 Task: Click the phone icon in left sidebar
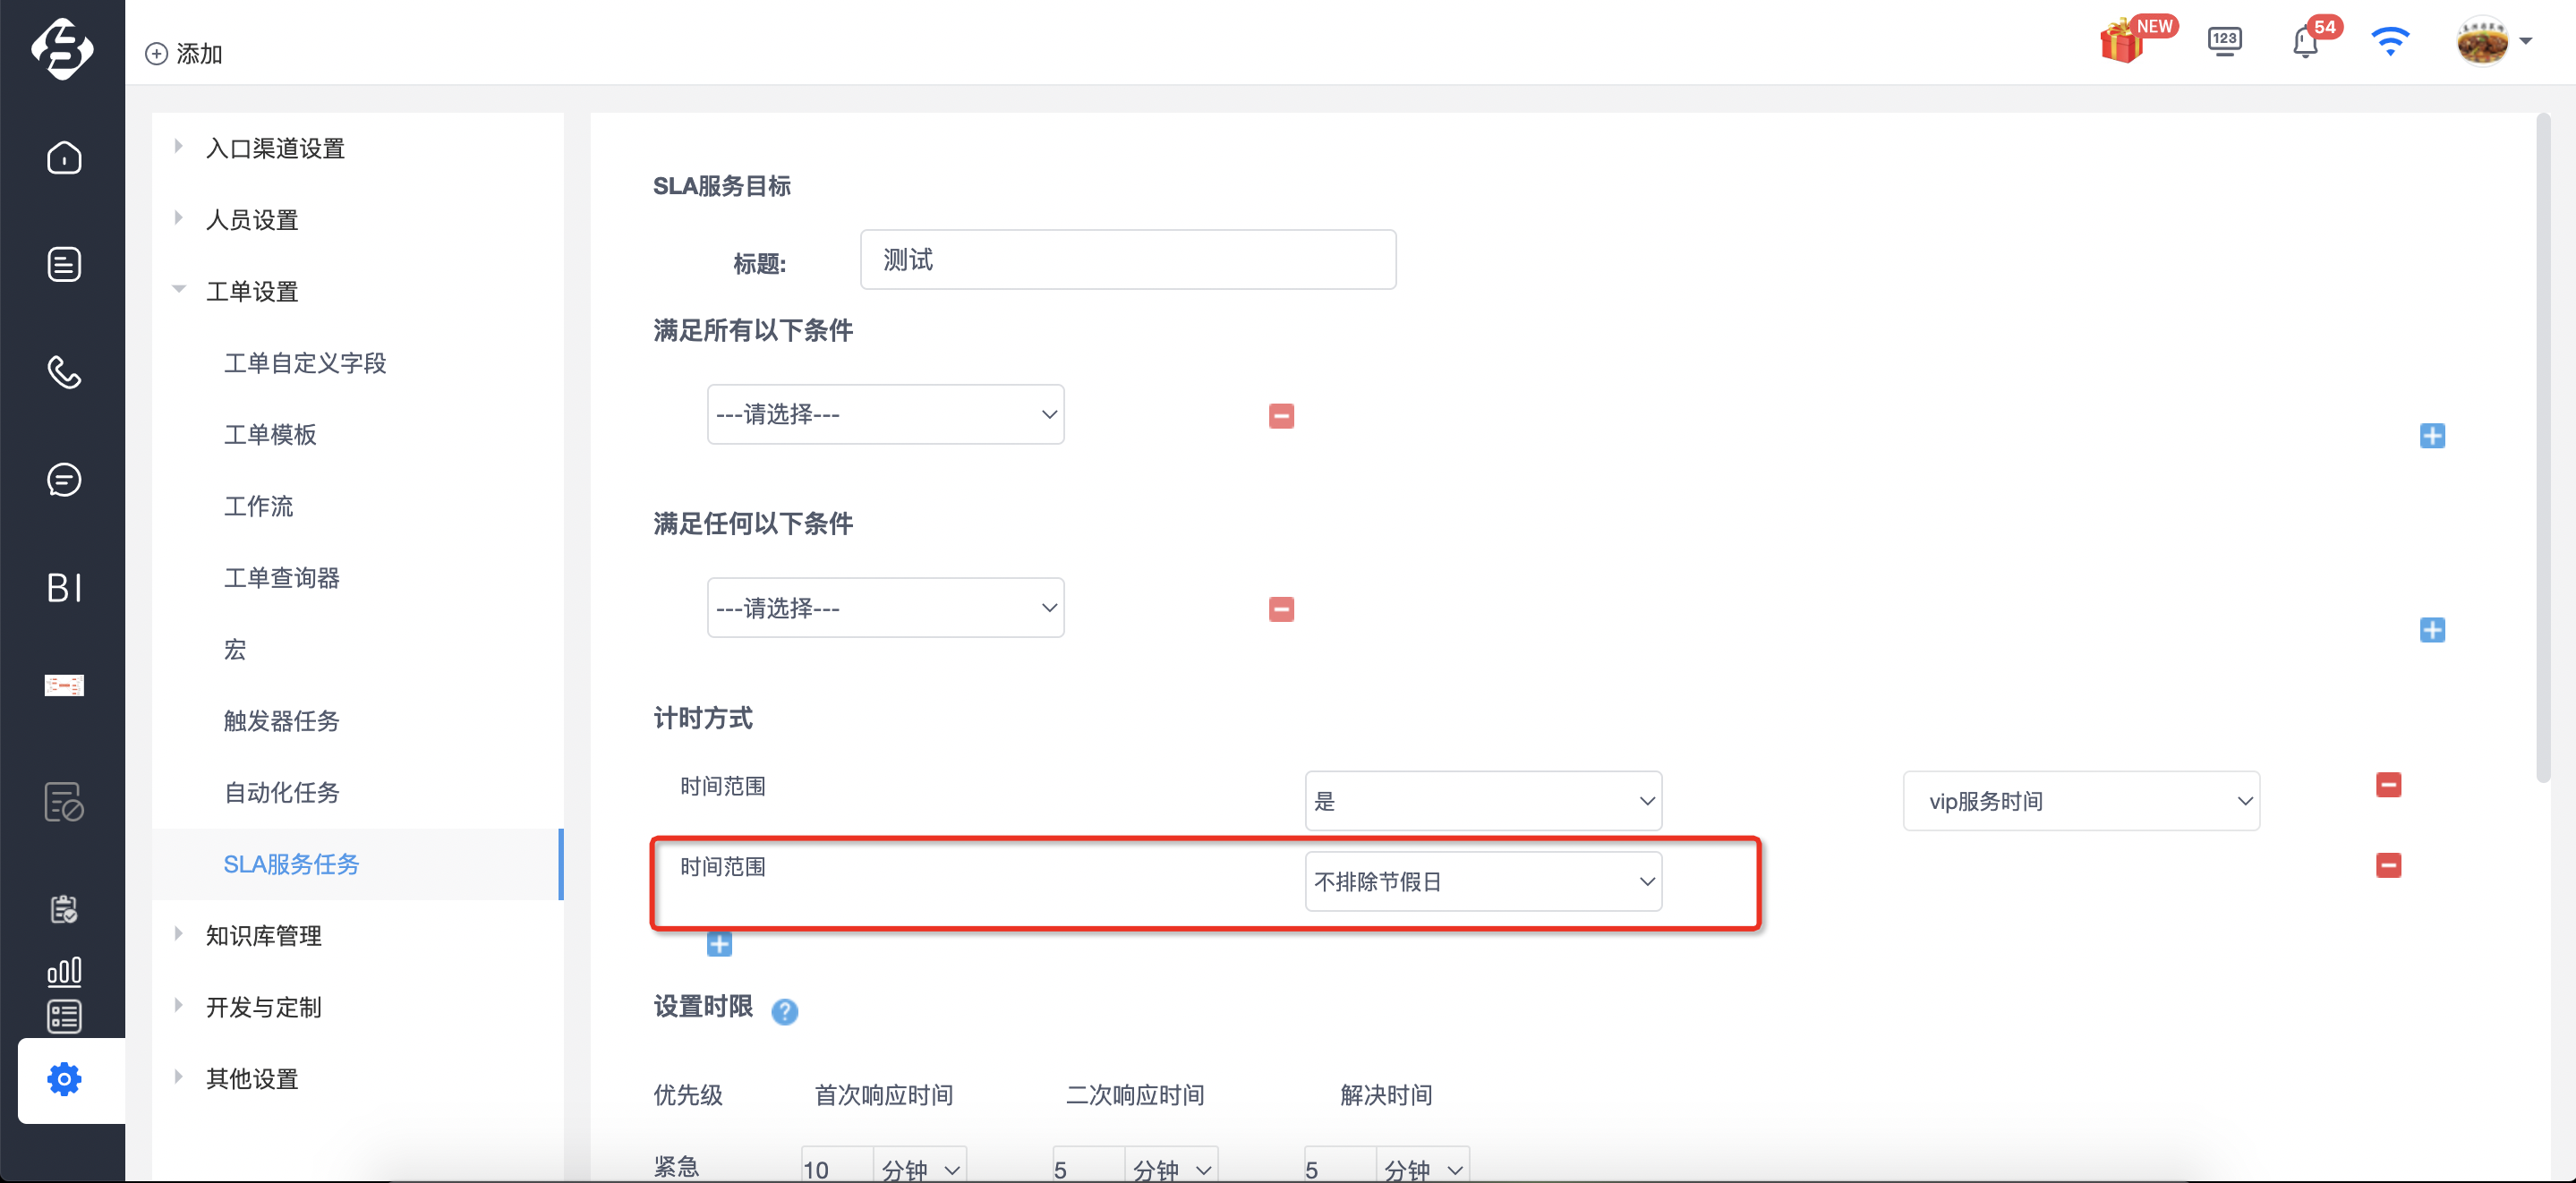[64, 372]
